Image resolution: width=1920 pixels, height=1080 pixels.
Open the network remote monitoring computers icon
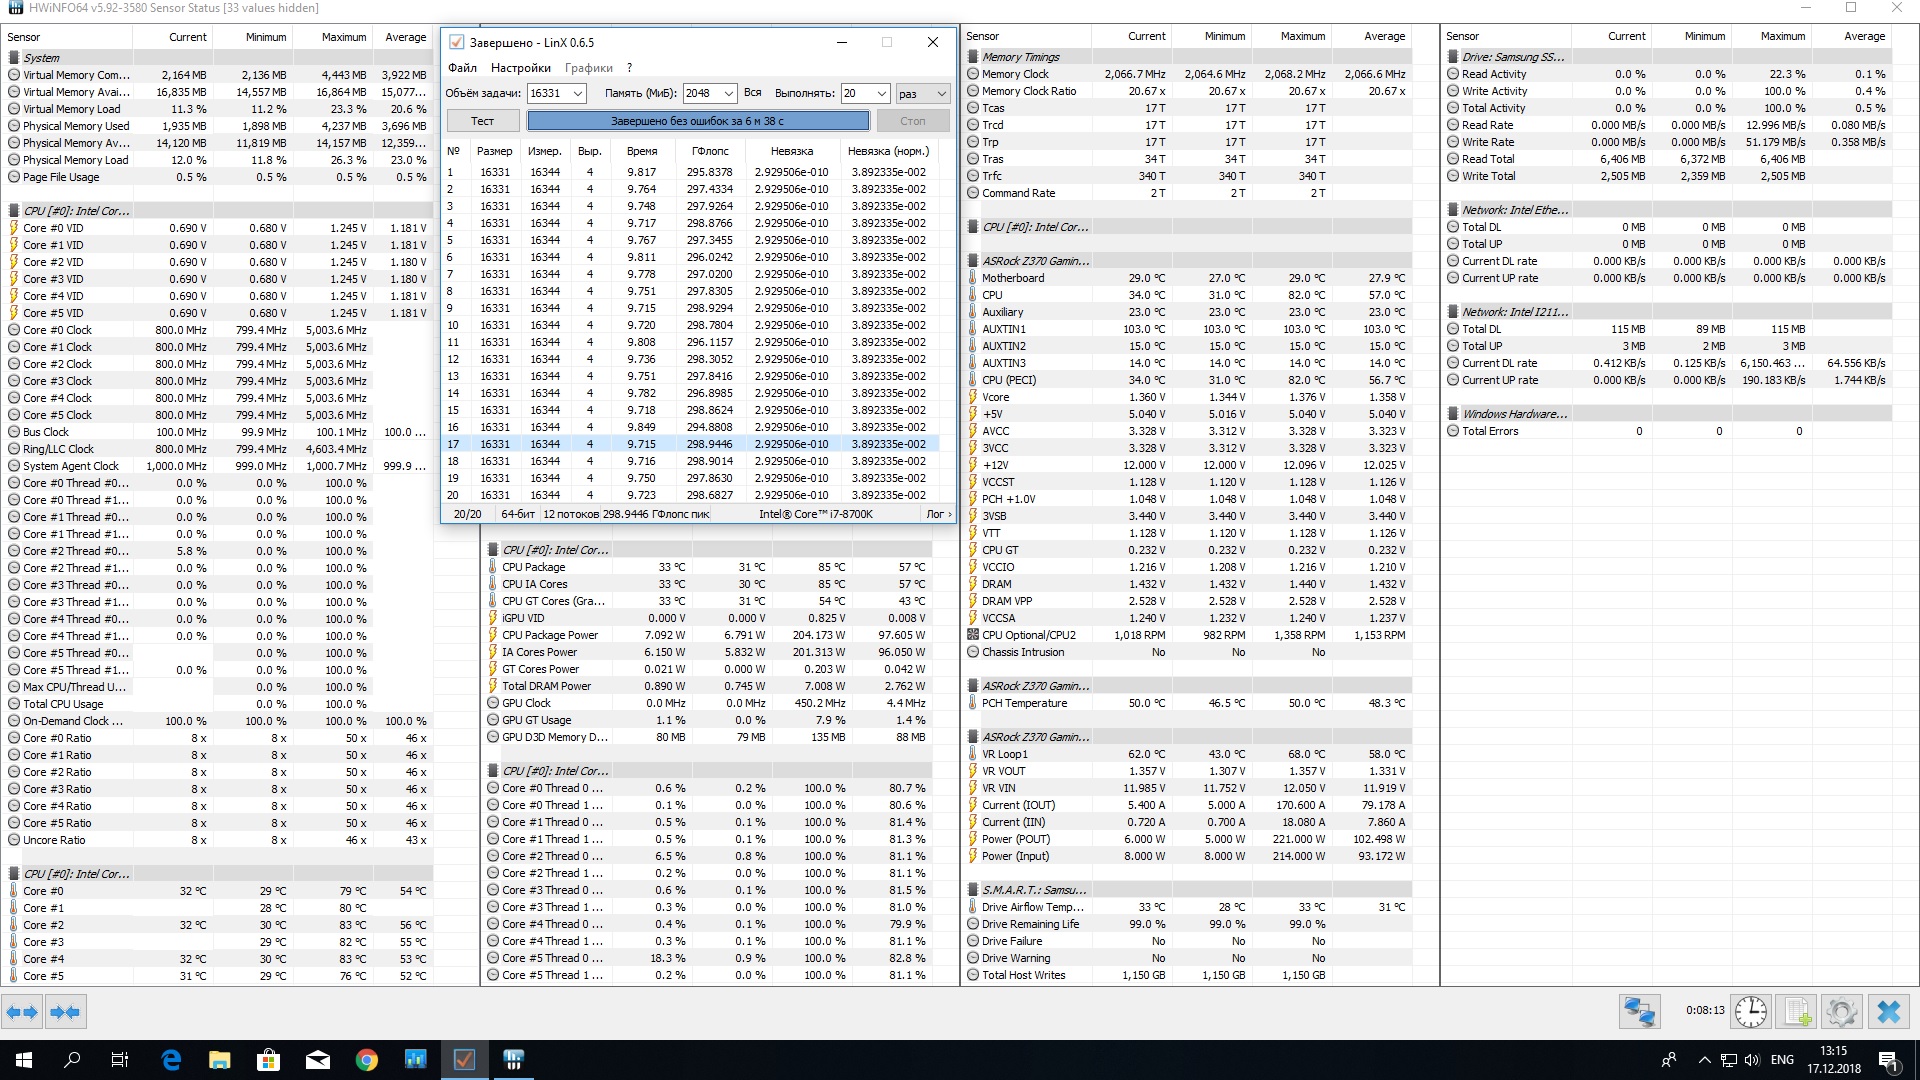coord(1639,1012)
